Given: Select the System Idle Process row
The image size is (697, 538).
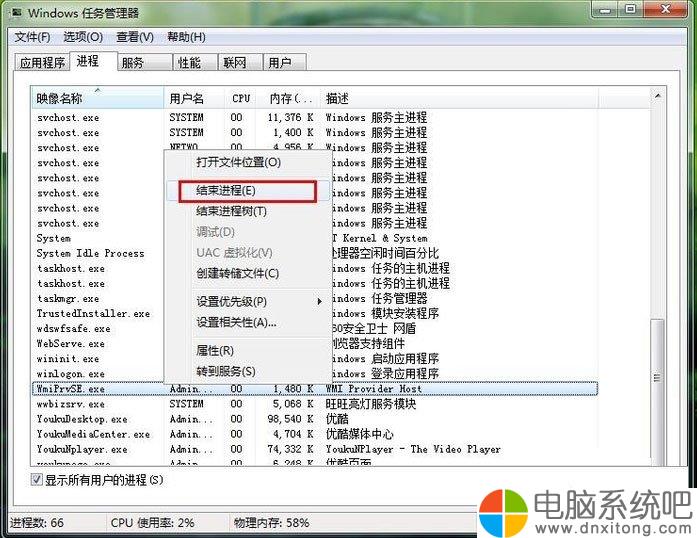Looking at the screenshot, I should pos(90,253).
